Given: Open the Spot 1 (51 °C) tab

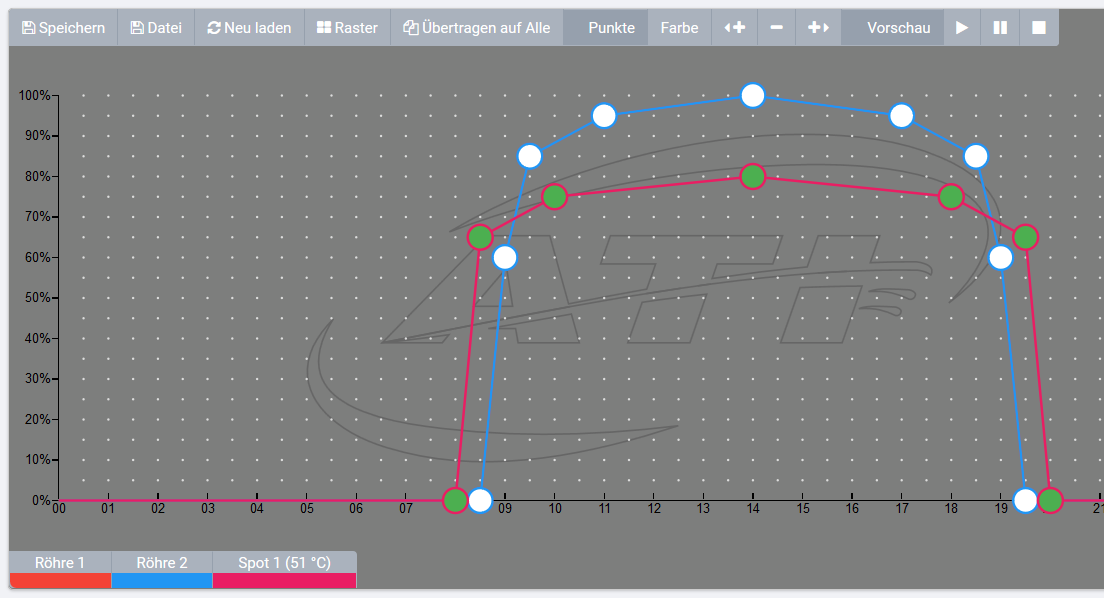Looking at the screenshot, I should 284,564.
